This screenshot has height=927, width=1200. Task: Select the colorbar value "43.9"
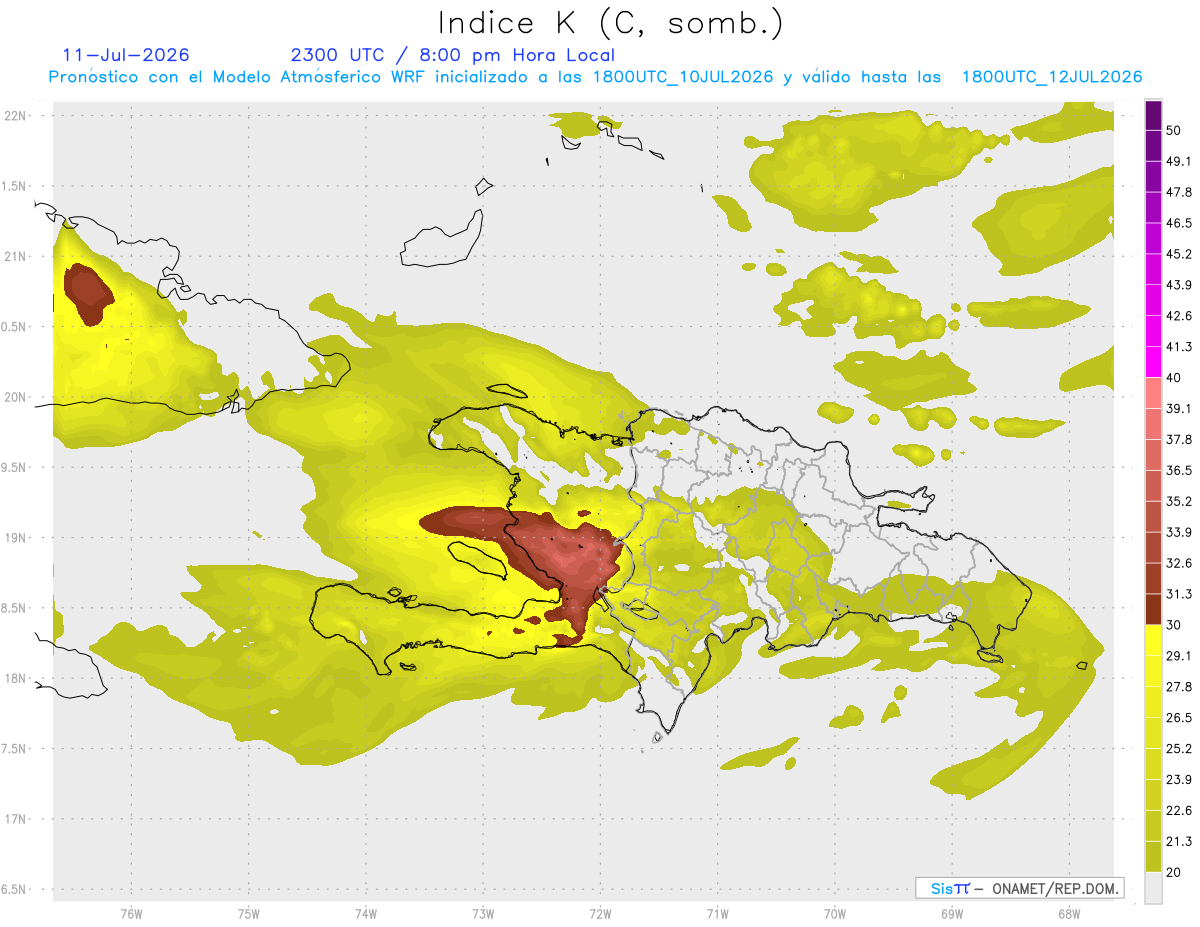[x=1179, y=285]
